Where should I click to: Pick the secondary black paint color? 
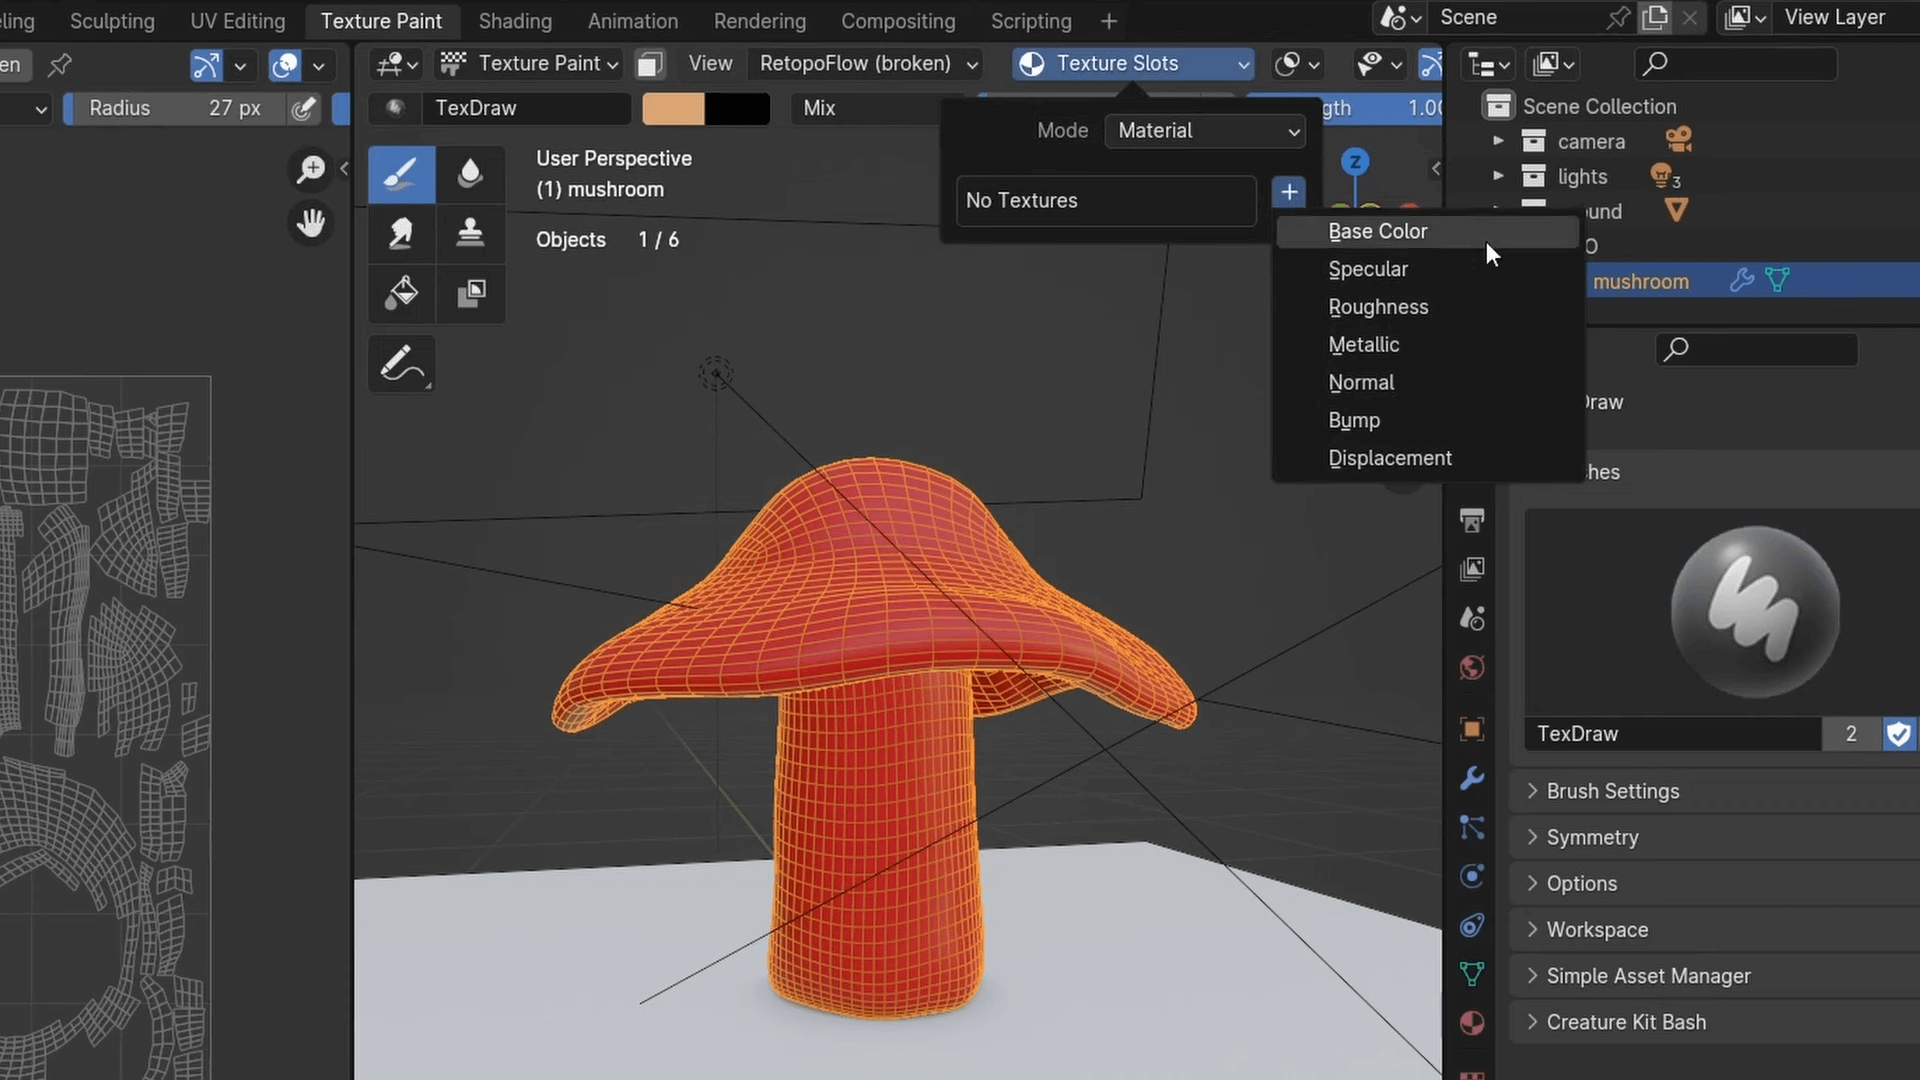point(737,108)
